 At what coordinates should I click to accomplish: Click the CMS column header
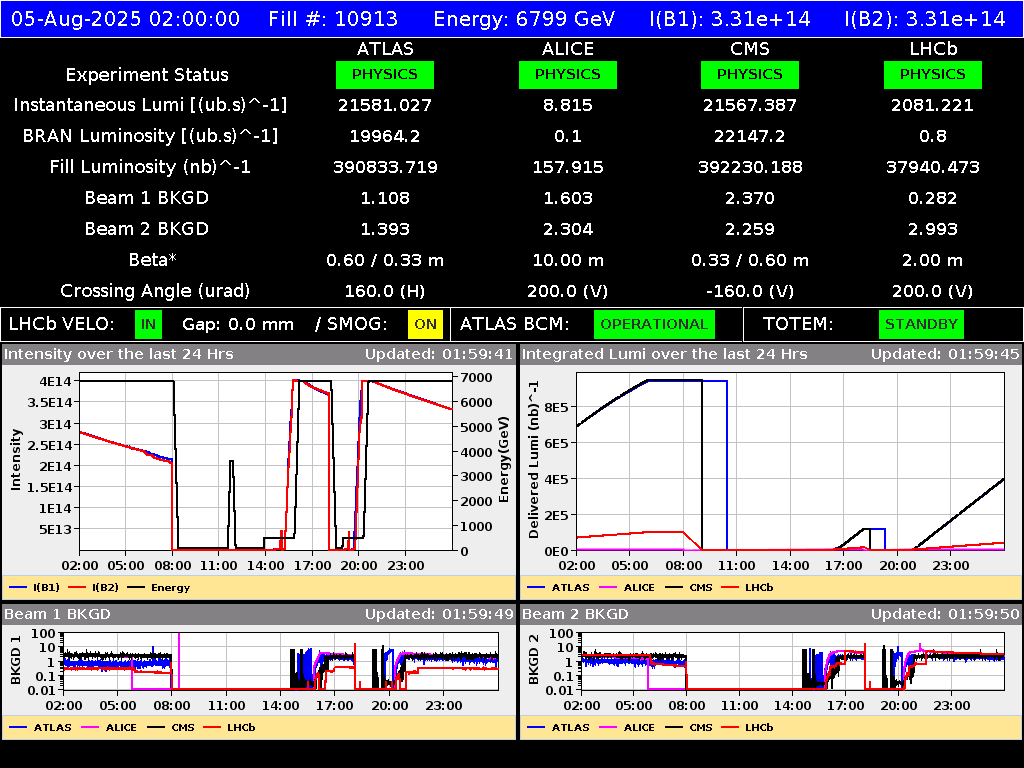[x=750, y=49]
